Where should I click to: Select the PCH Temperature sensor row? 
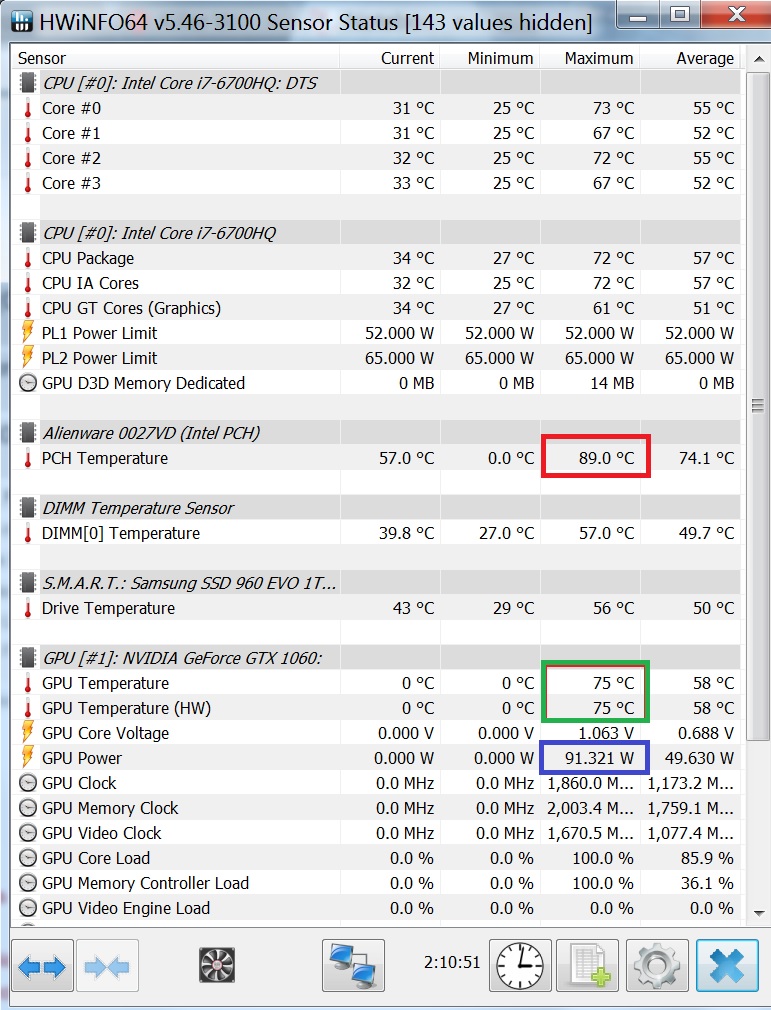click(376, 458)
